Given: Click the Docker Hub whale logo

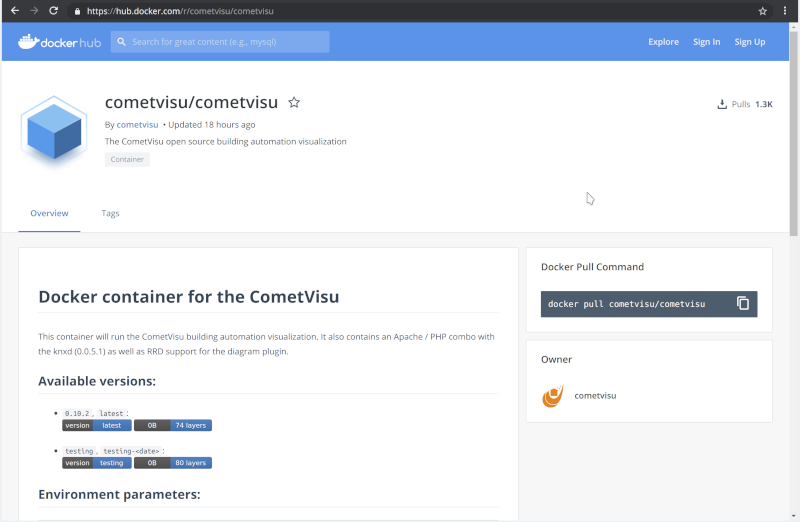Looking at the screenshot, I should 59,42.
